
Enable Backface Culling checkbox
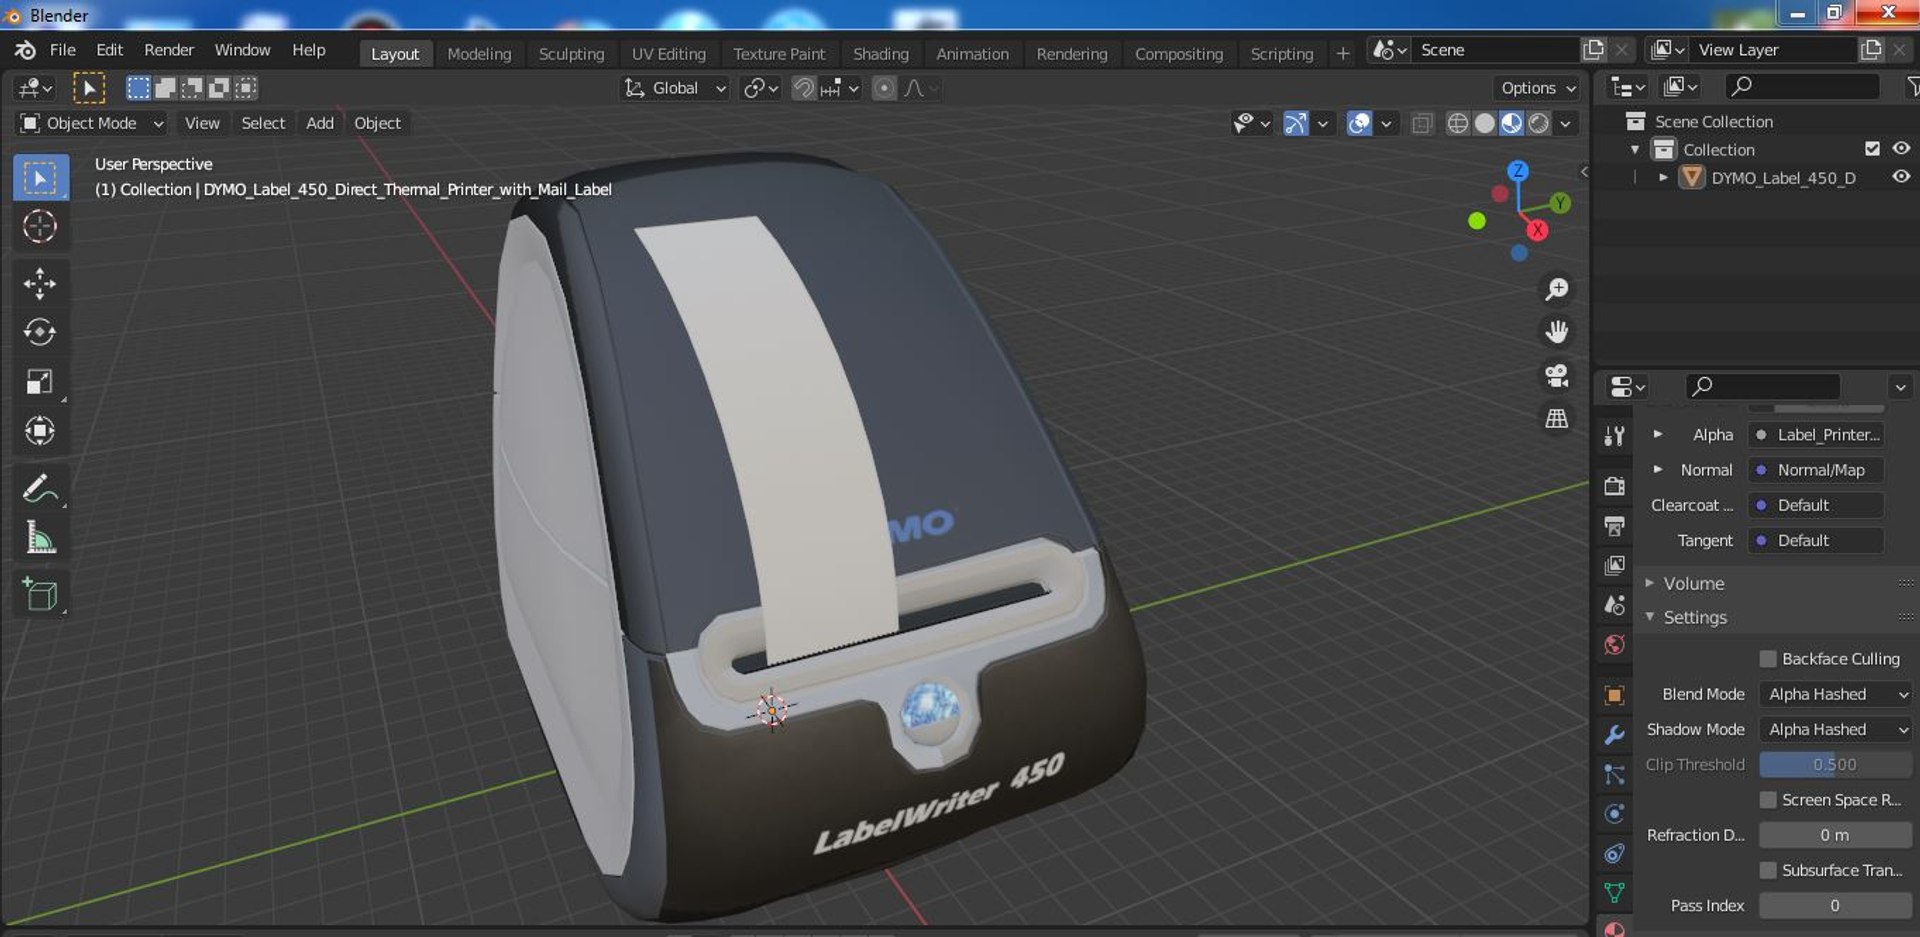[1768, 659]
